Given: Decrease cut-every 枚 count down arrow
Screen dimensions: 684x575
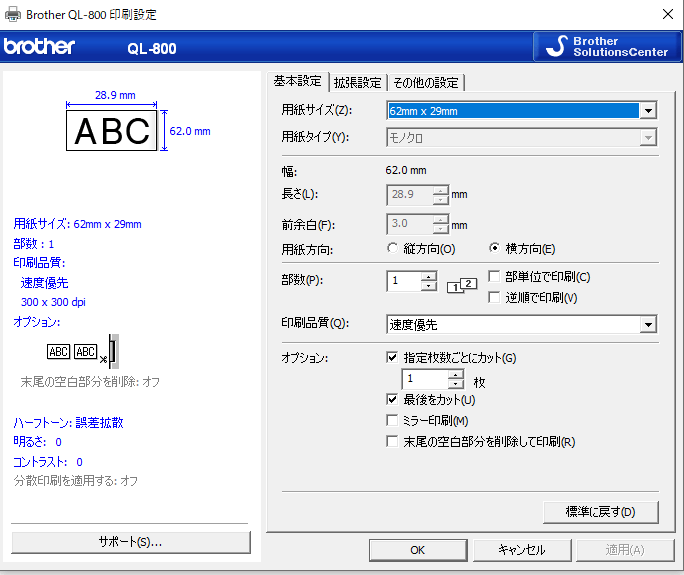Looking at the screenshot, I should 455,384.
